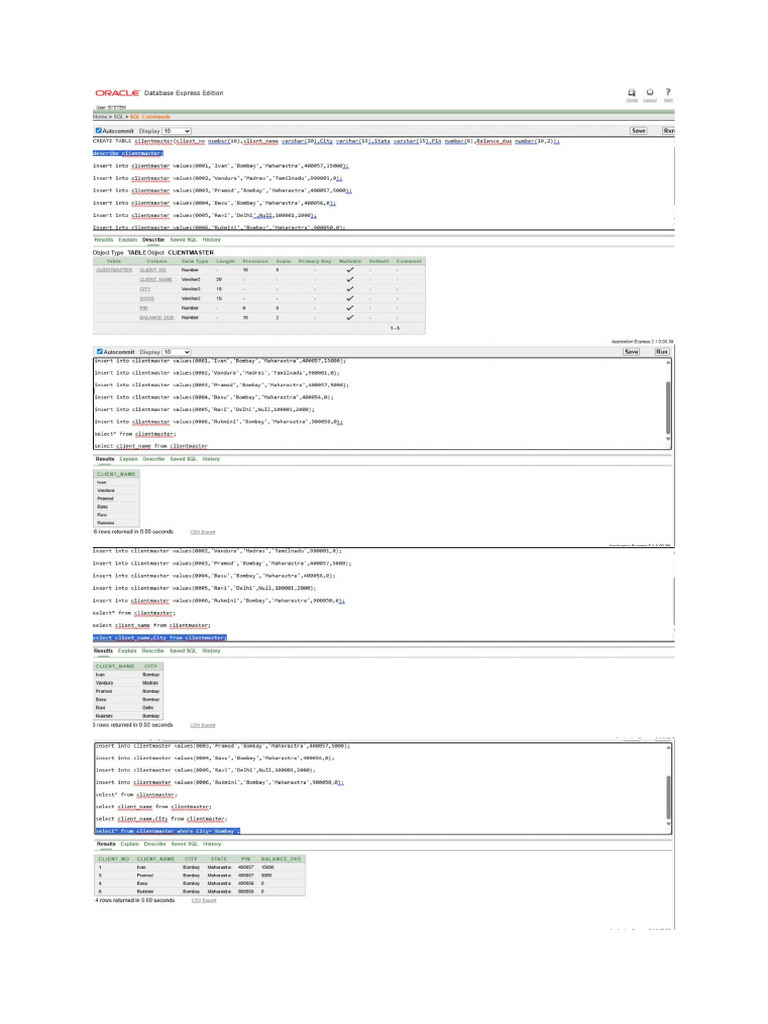Click Nullable header in describe table
Screen dimensions: 768x1024
pos(350,261)
